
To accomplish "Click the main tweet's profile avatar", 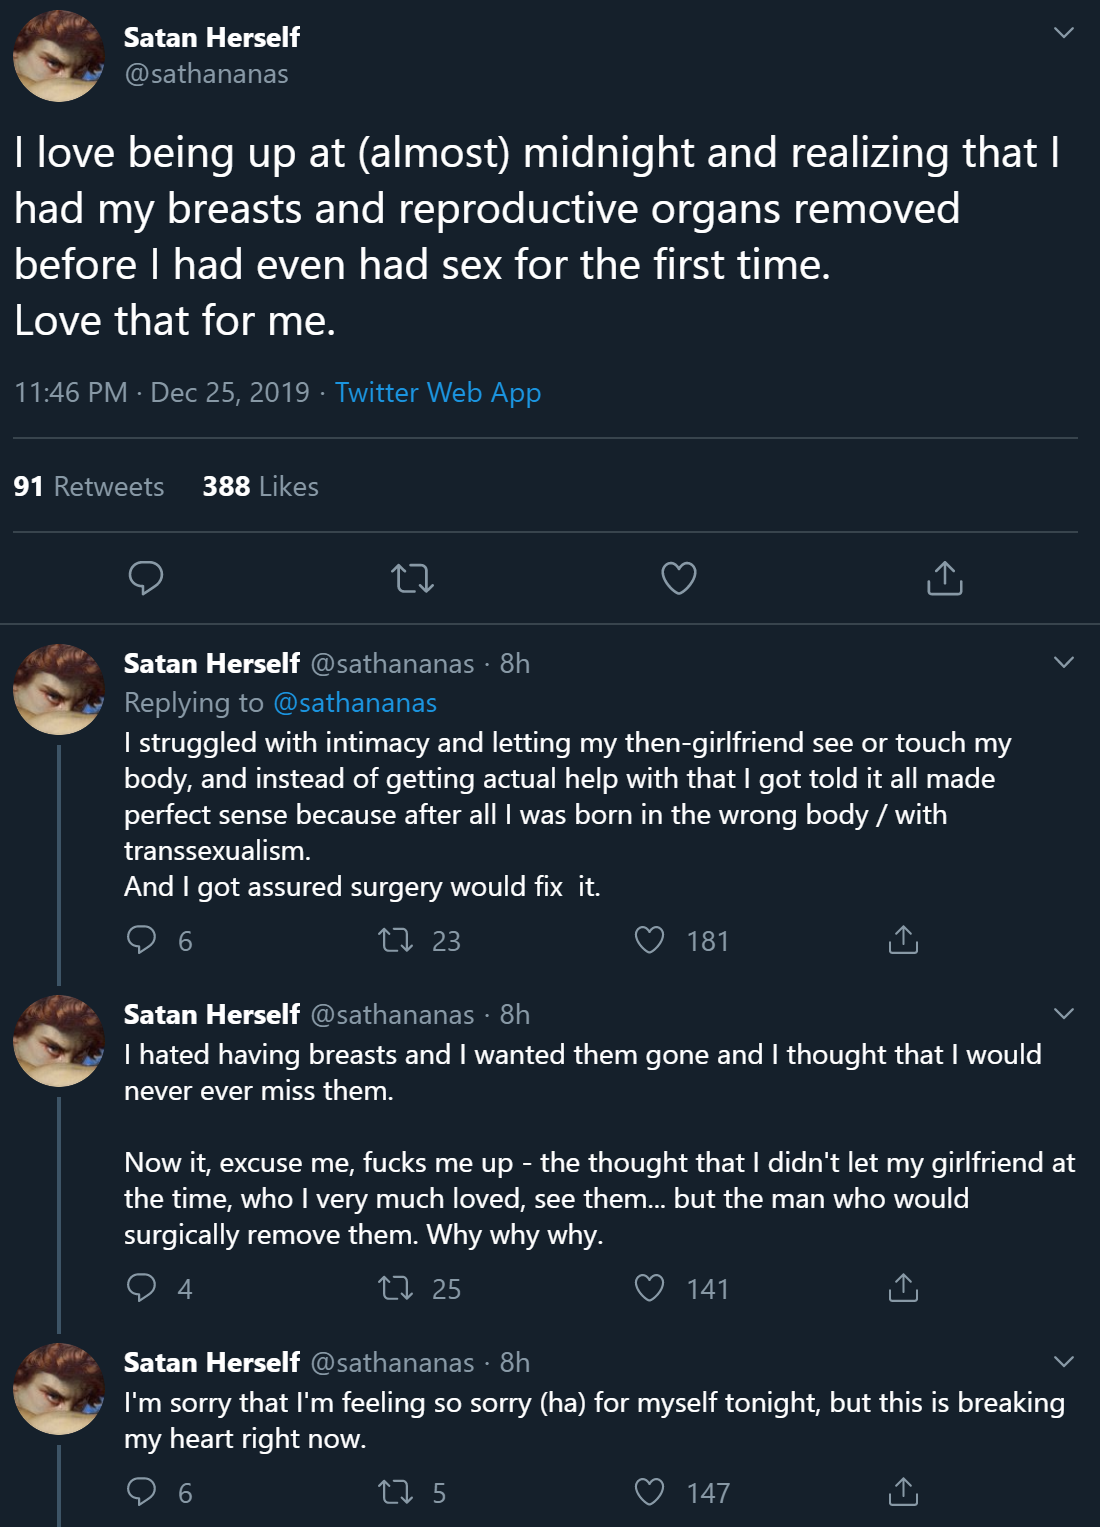I will (x=58, y=56).
